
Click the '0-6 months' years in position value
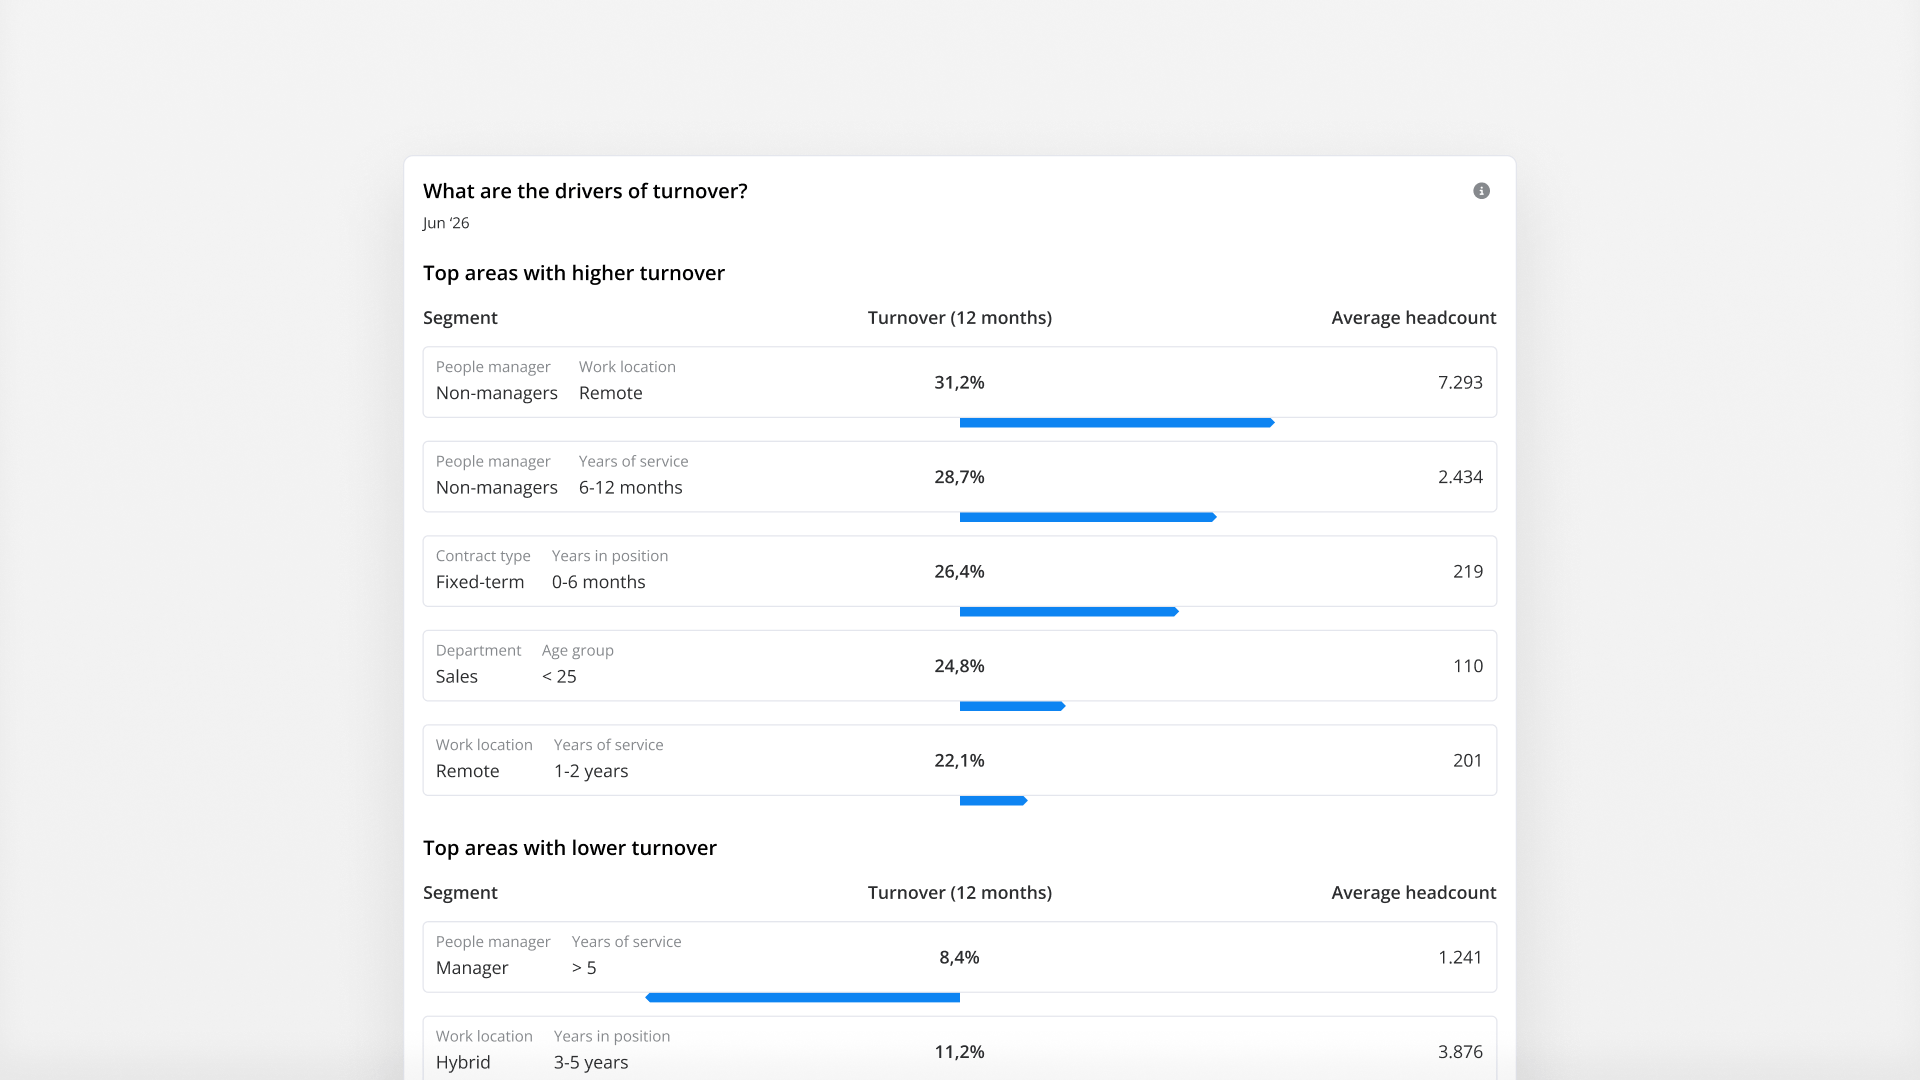(x=598, y=582)
